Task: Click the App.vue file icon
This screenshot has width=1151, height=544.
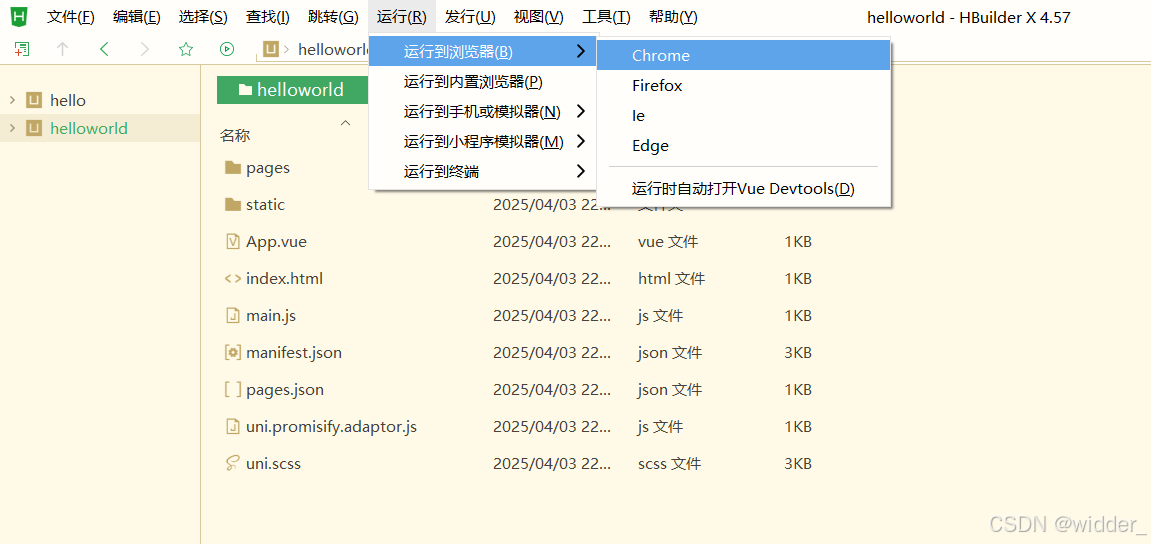Action: 233,242
